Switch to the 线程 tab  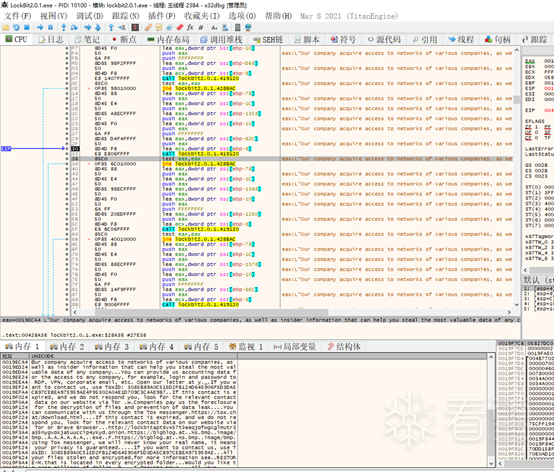pyautogui.click(x=461, y=40)
